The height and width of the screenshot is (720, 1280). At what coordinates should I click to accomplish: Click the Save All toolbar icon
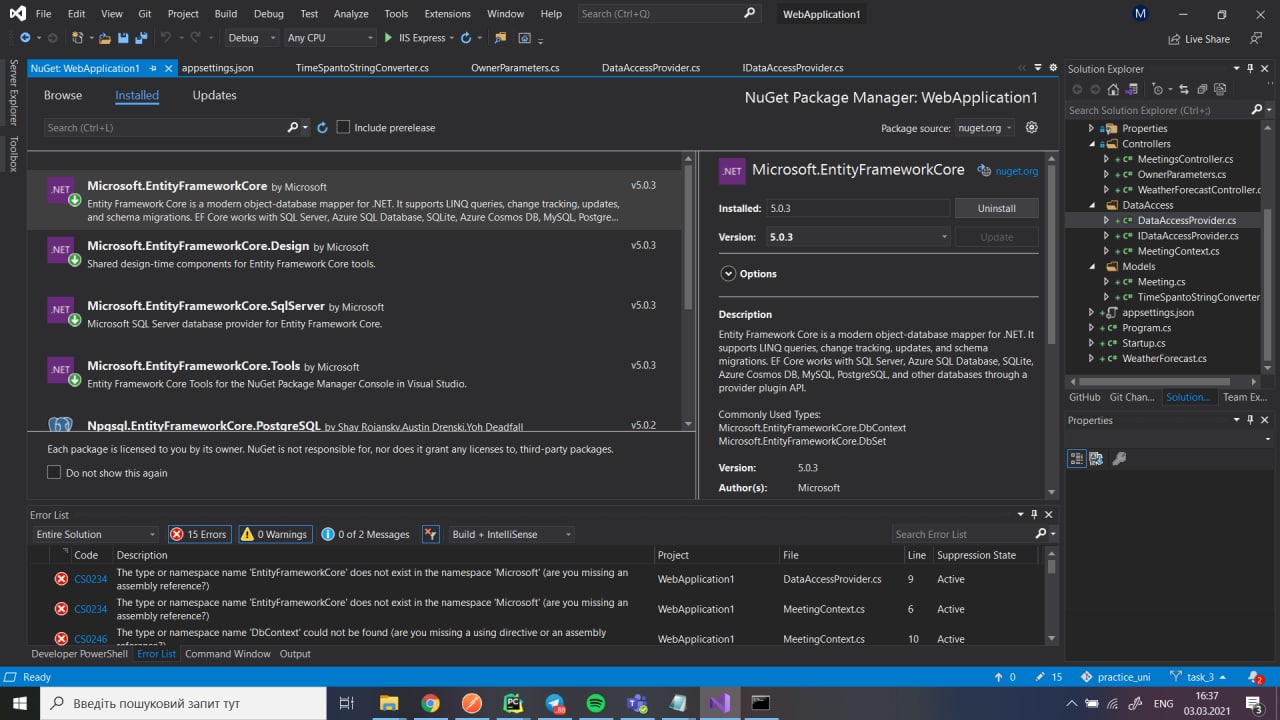click(x=140, y=38)
